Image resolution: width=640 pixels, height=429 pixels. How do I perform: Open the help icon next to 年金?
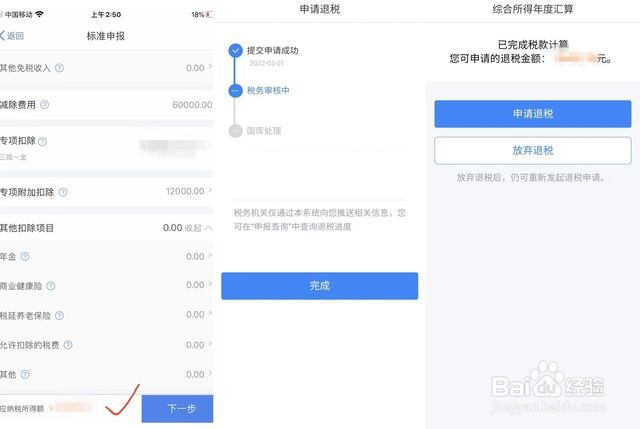coord(25,256)
